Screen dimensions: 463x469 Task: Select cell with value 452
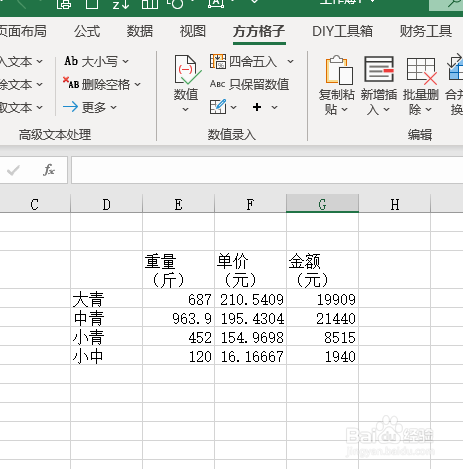(x=178, y=336)
